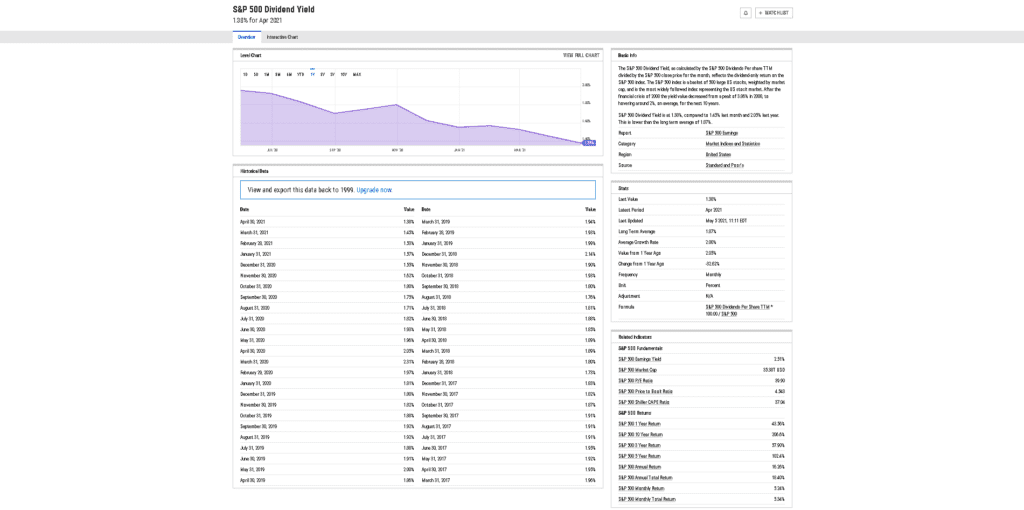The image size is (1024, 510).
Task: Open the View Full Chart link
Action: tap(580, 55)
